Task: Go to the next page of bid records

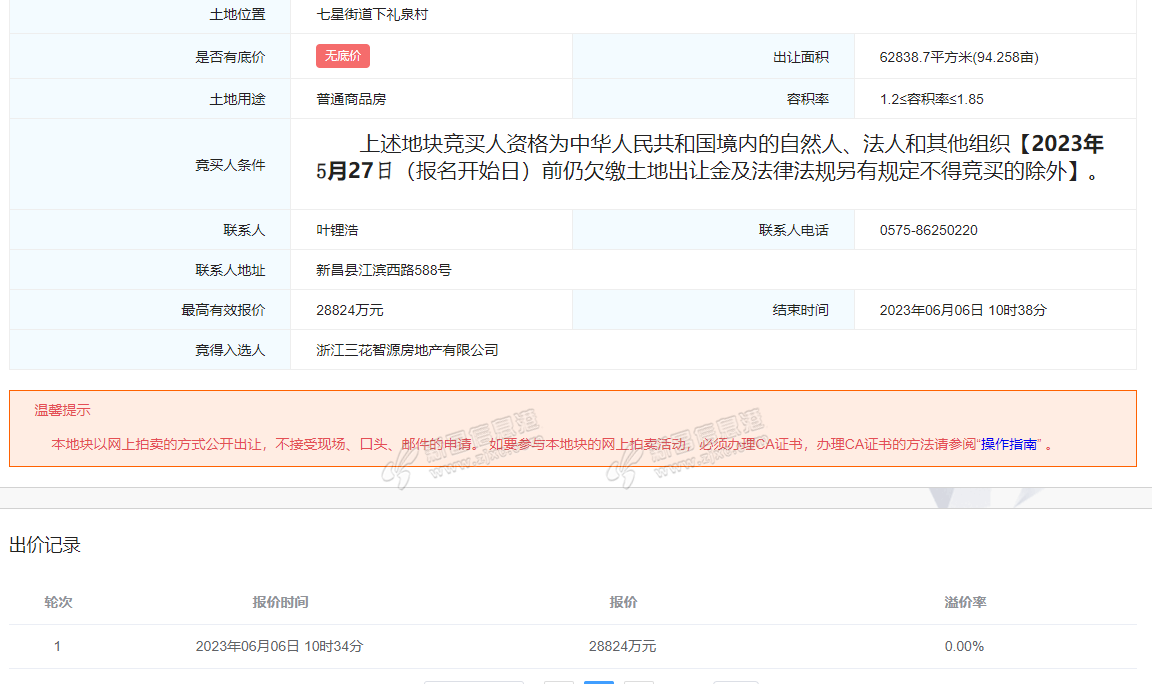Action: coord(638,682)
